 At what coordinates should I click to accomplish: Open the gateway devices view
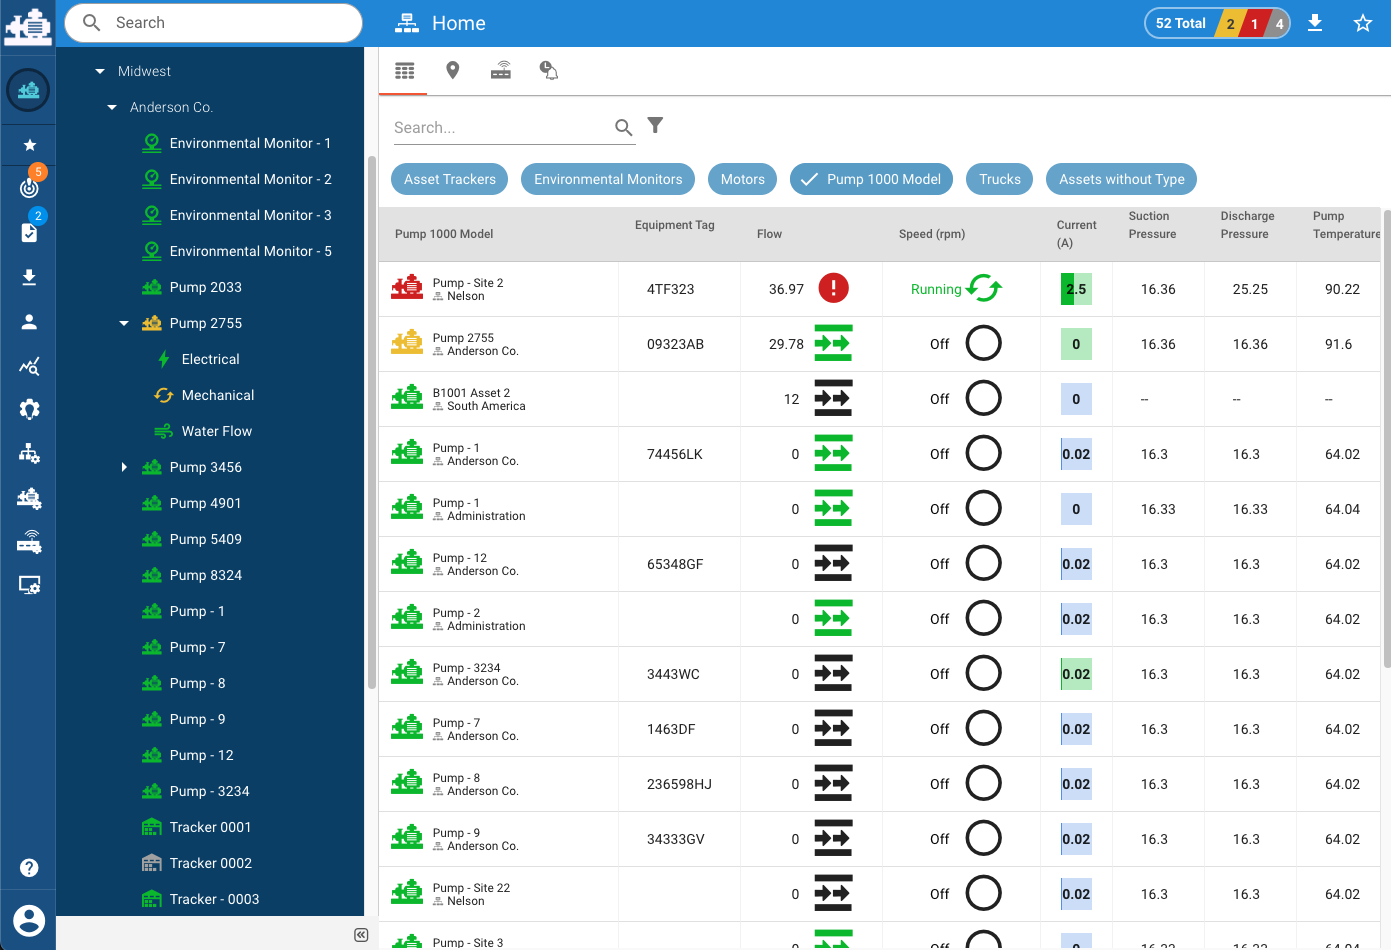point(500,70)
